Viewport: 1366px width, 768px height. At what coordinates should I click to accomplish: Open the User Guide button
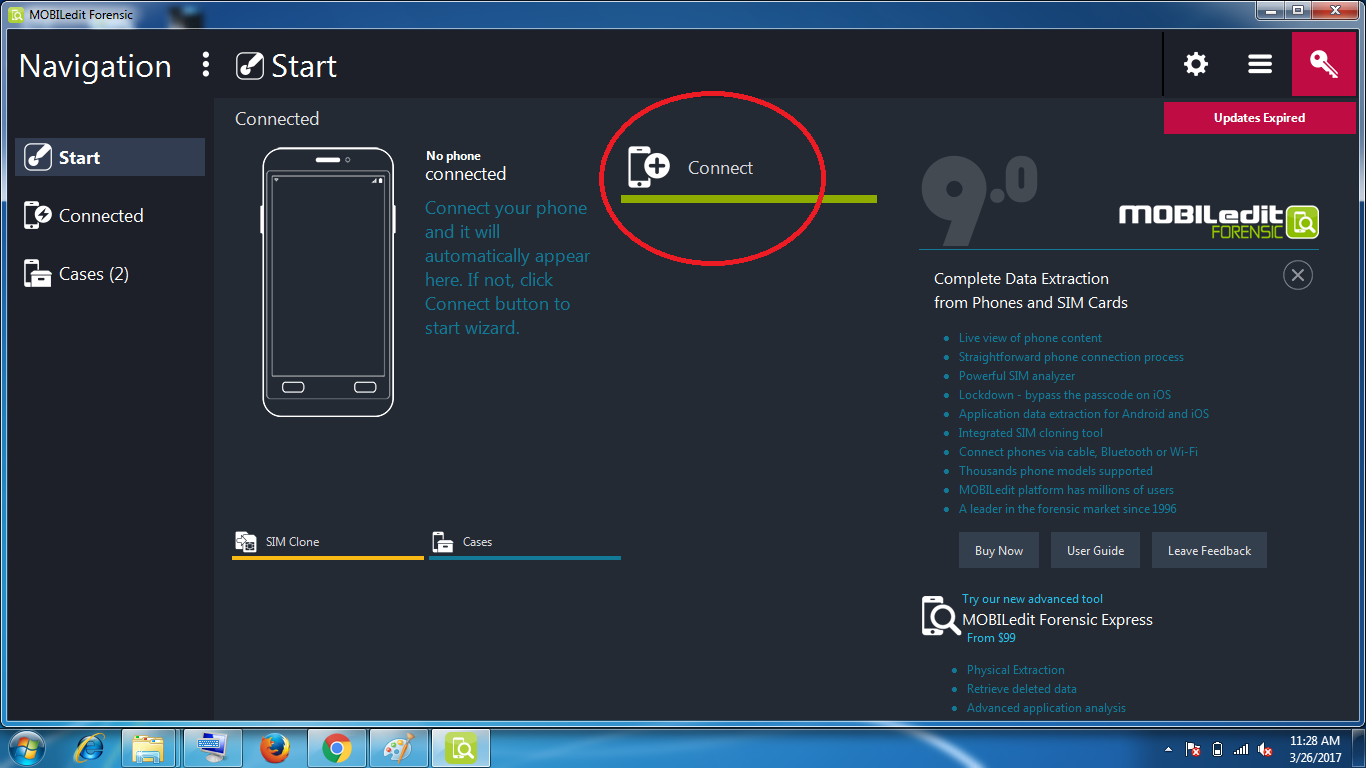click(x=1095, y=551)
